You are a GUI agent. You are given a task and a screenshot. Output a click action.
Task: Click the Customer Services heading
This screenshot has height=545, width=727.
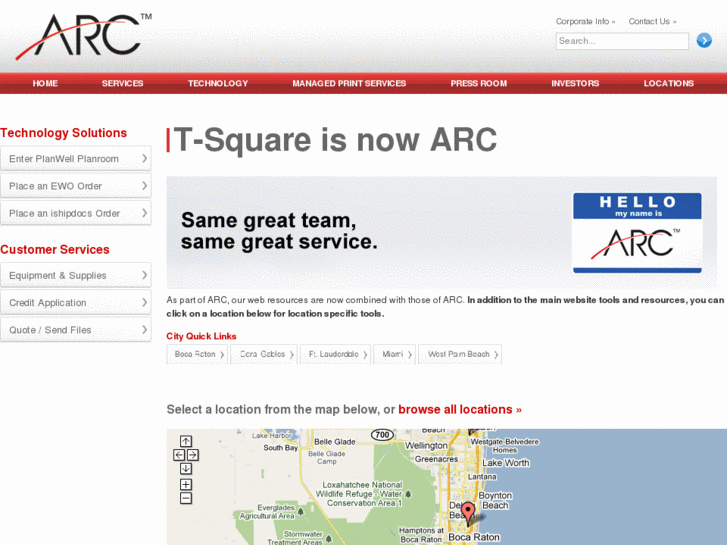click(x=55, y=250)
